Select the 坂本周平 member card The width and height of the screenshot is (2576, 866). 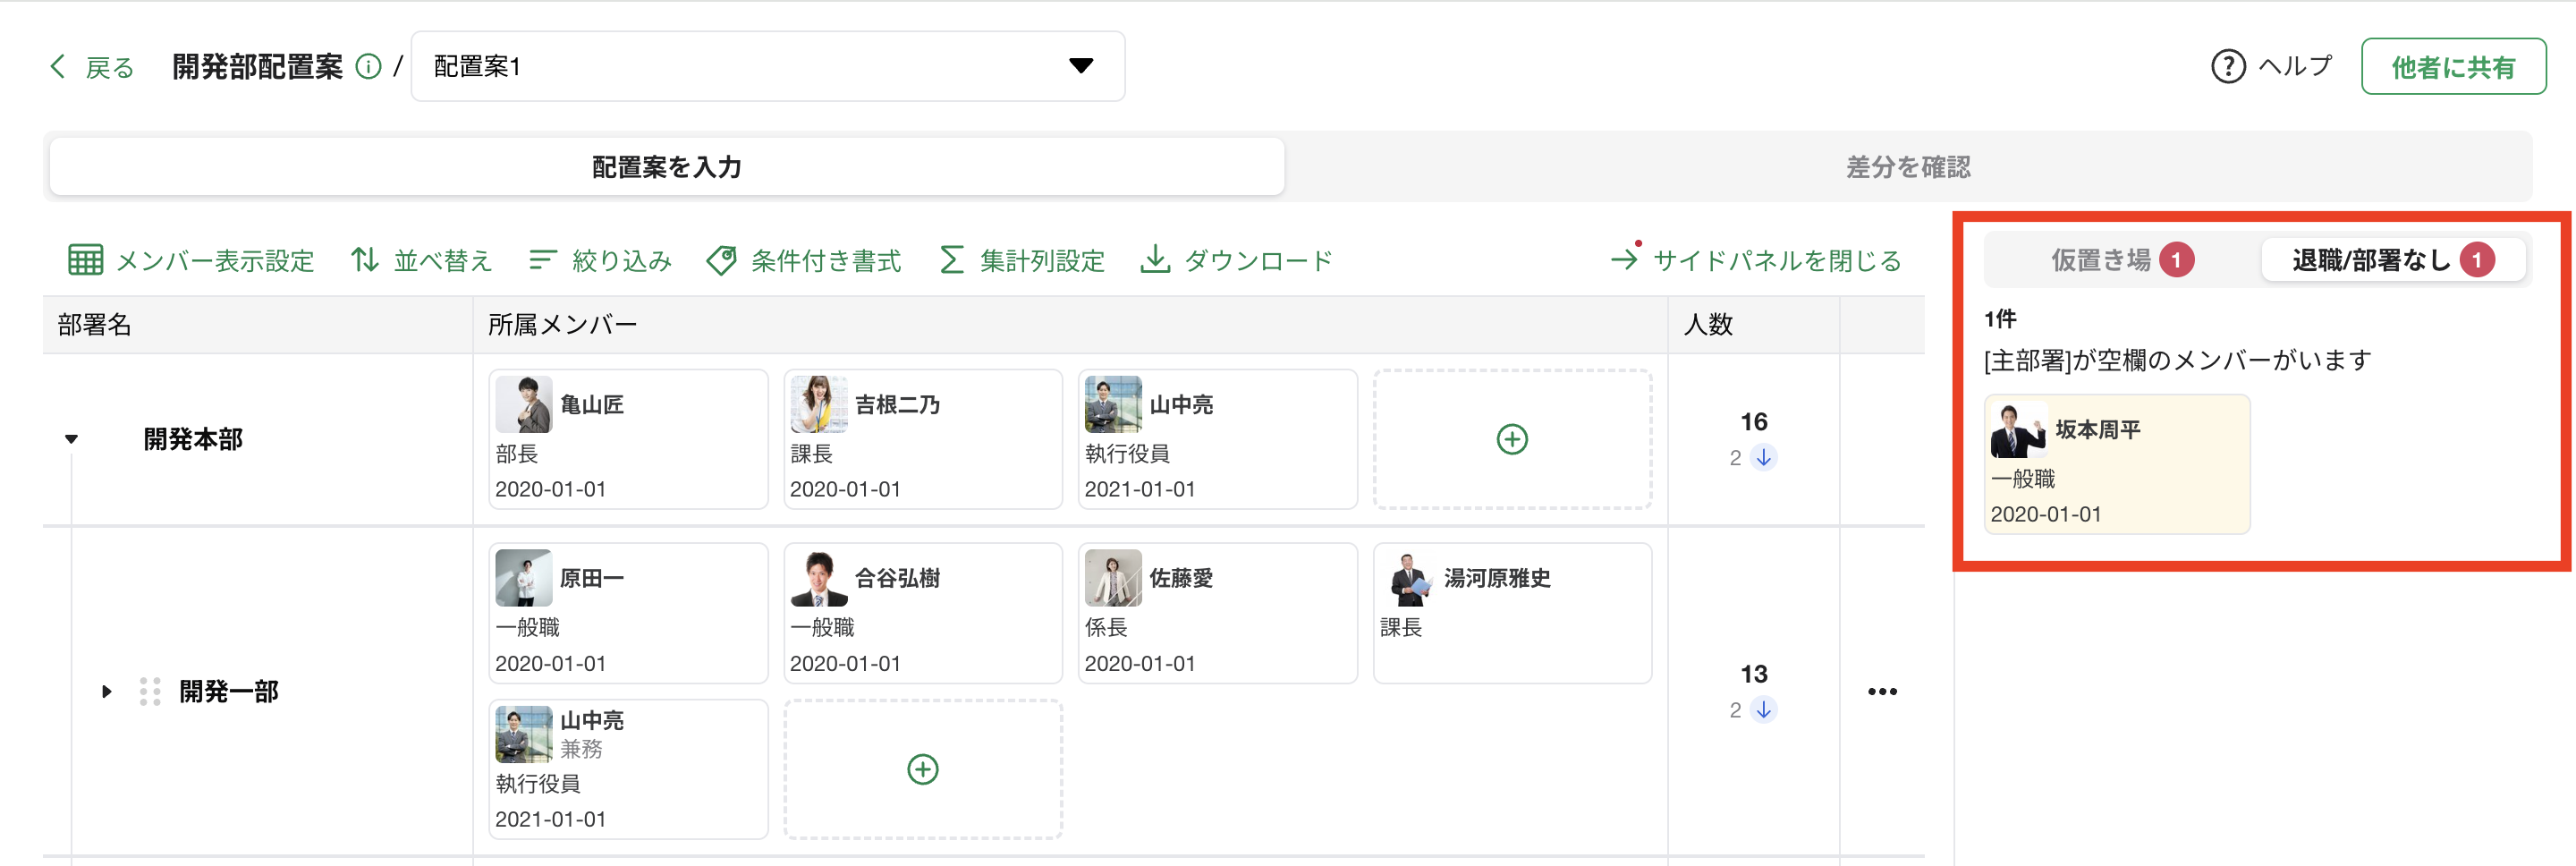coord(2116,464)
